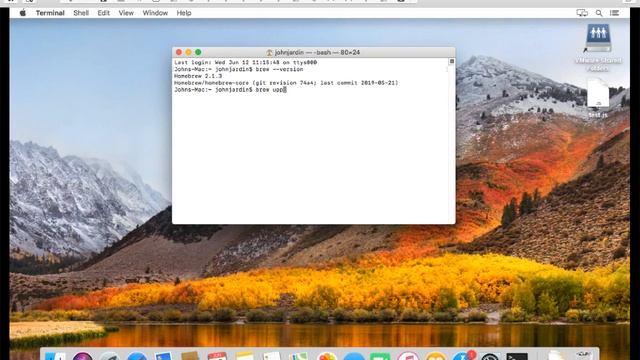Open the Help menu
The image size is (640, 360).
click(x=184, y=13)
